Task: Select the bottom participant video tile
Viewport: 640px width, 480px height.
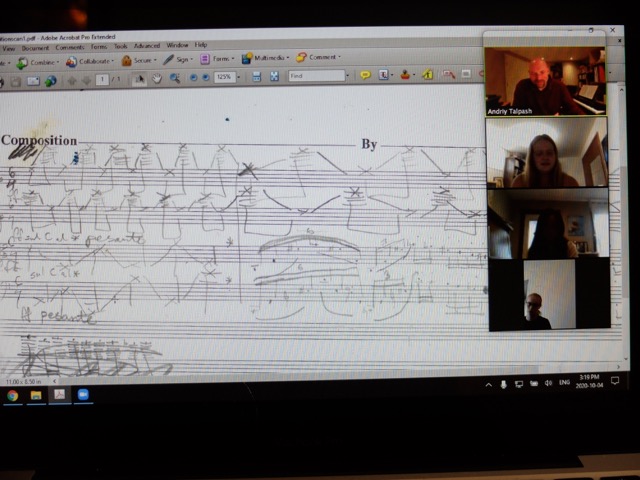Action: click(549, 294)
